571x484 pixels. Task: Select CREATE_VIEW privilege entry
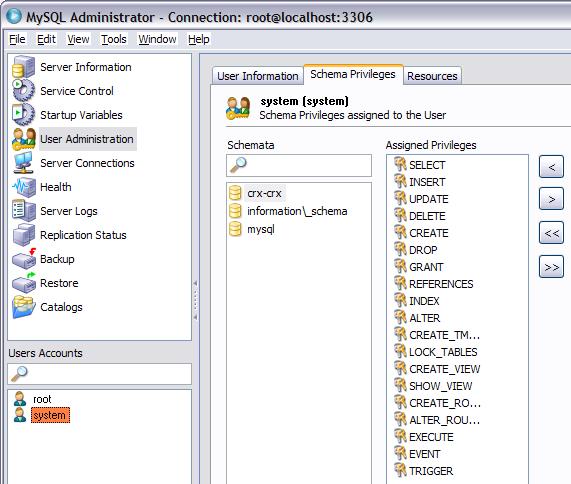[445, 369]
